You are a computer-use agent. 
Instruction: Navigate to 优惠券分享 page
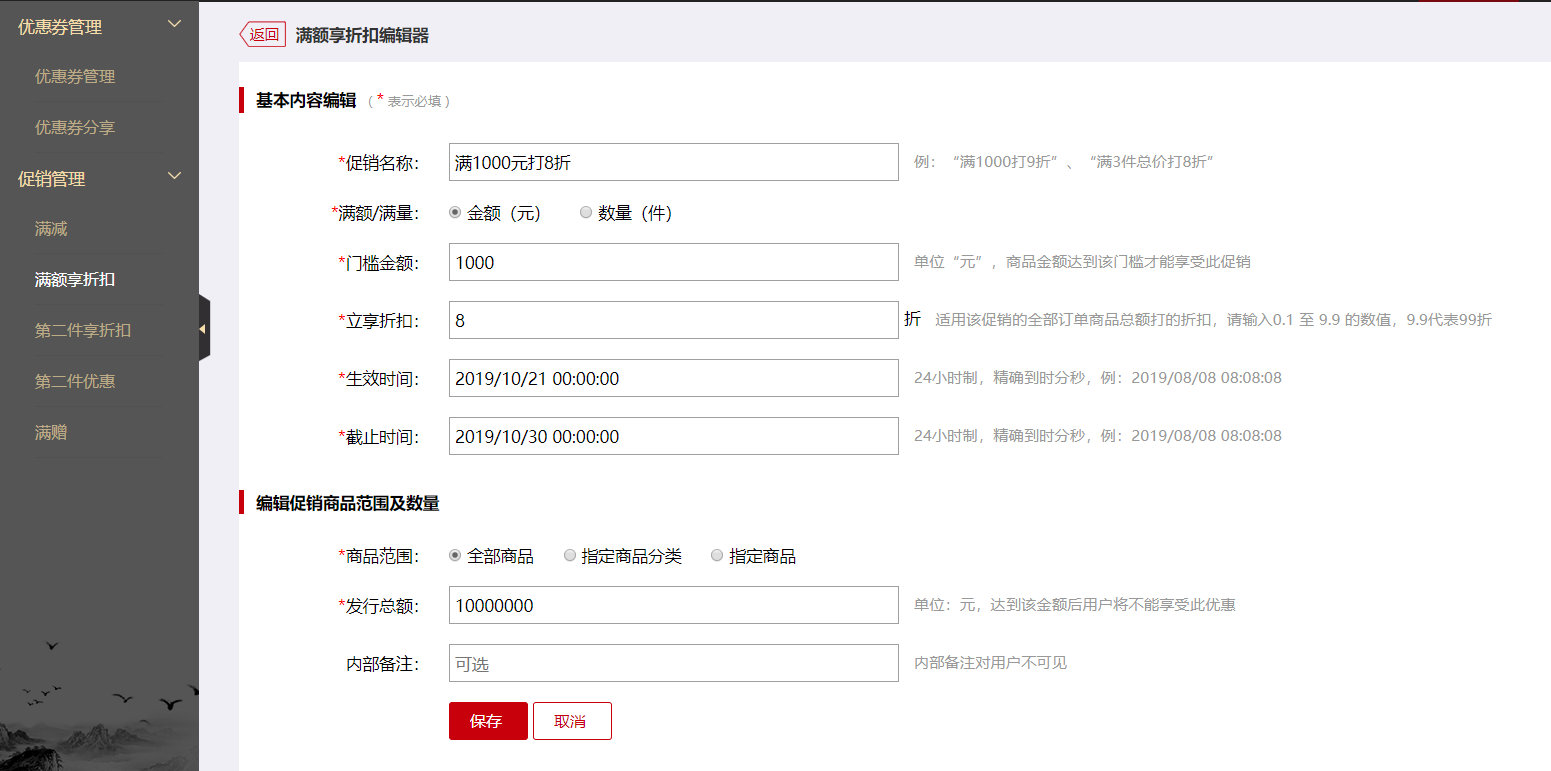coord(77,127)
